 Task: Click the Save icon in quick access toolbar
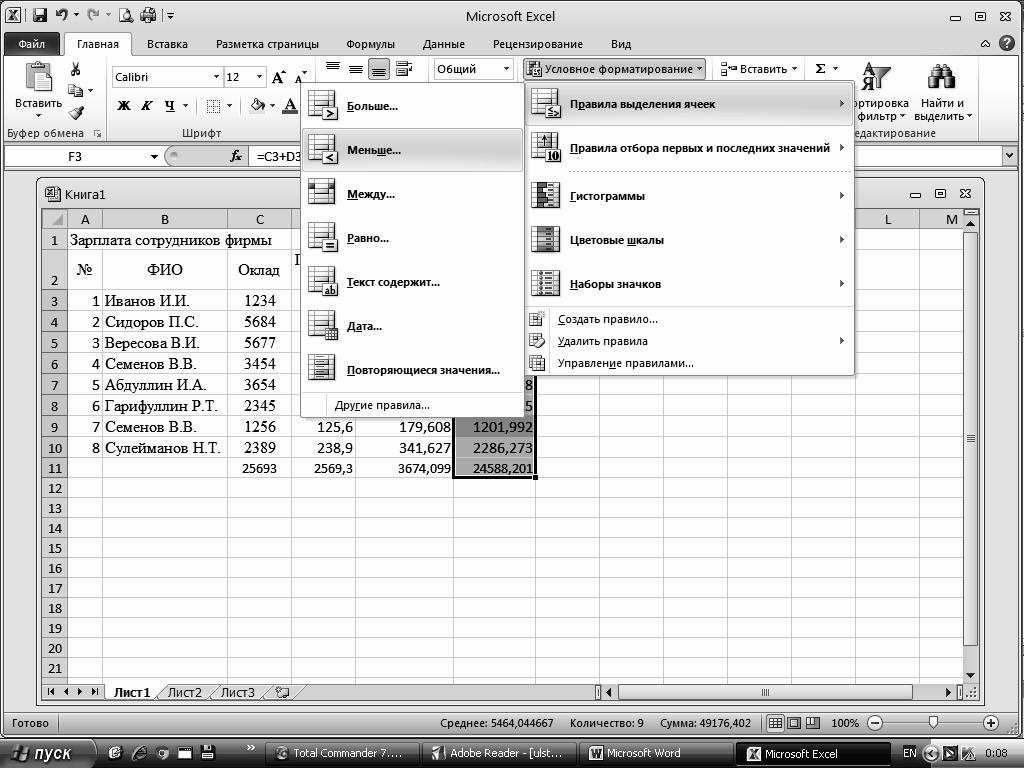[39, 15]
